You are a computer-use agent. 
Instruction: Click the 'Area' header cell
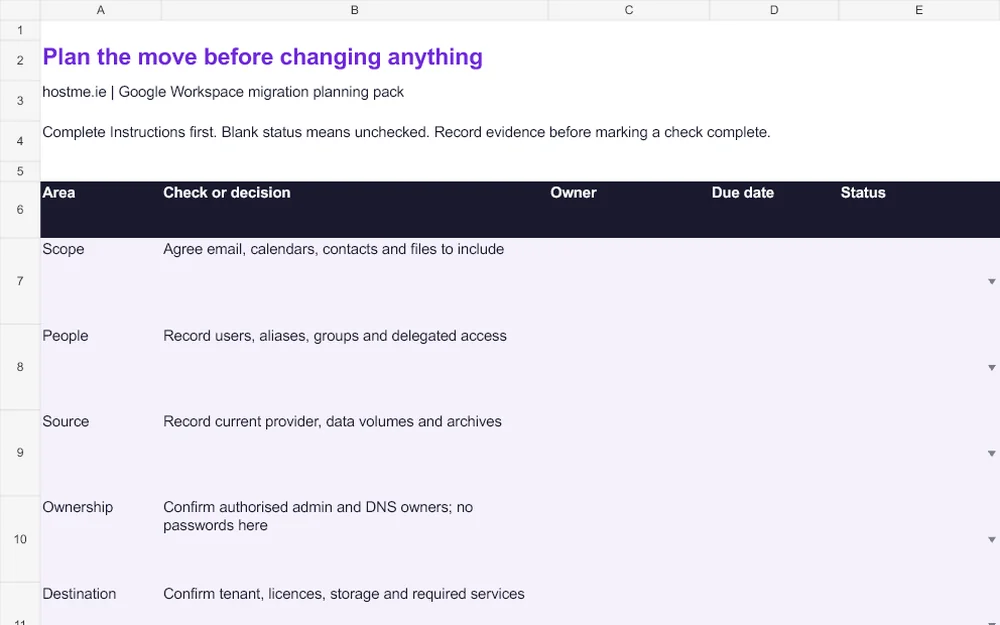click(x=101, y=209)
